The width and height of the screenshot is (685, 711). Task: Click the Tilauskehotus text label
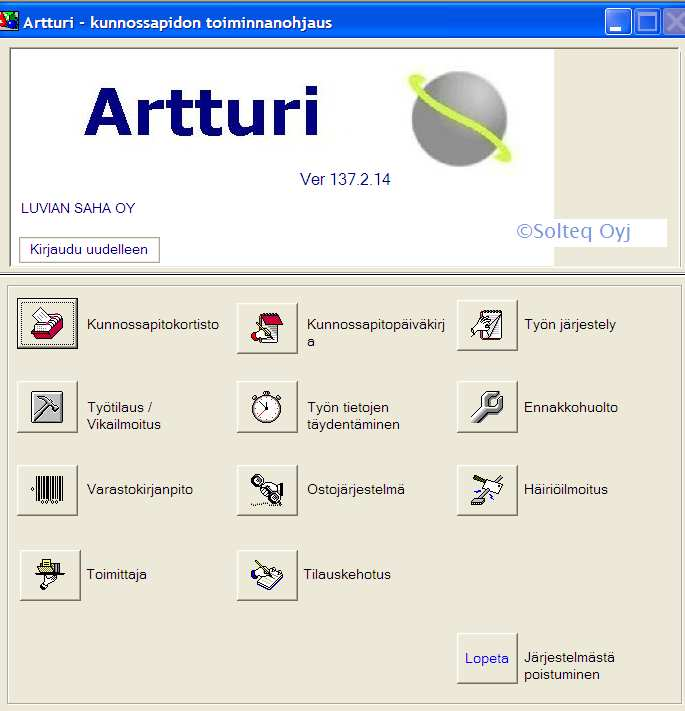coord(347,574)
